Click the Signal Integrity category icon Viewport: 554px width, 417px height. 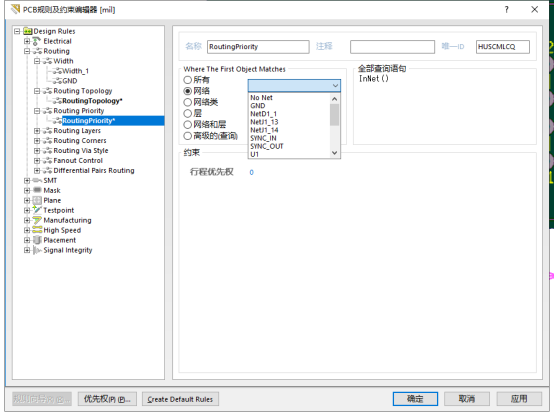pos(37,250)
